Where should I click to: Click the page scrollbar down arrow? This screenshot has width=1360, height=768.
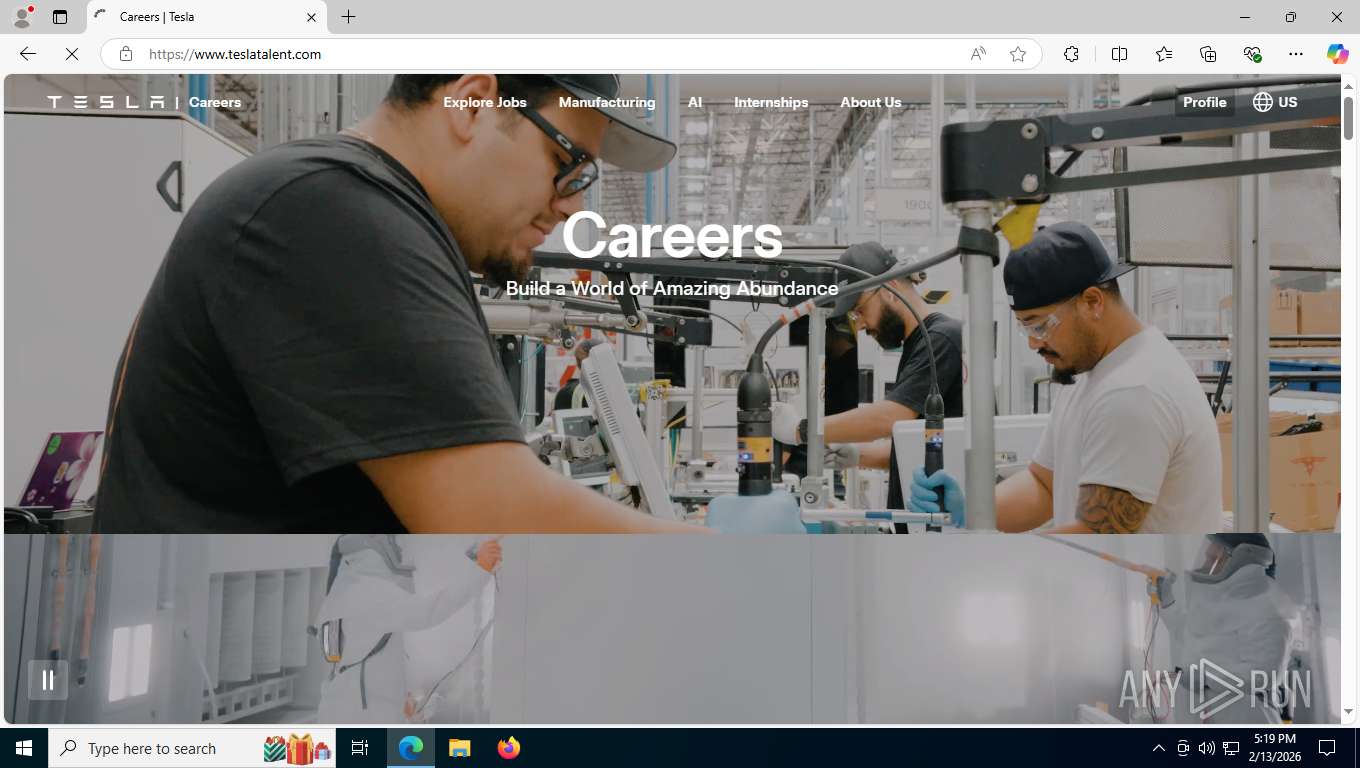coord(1348,712)
